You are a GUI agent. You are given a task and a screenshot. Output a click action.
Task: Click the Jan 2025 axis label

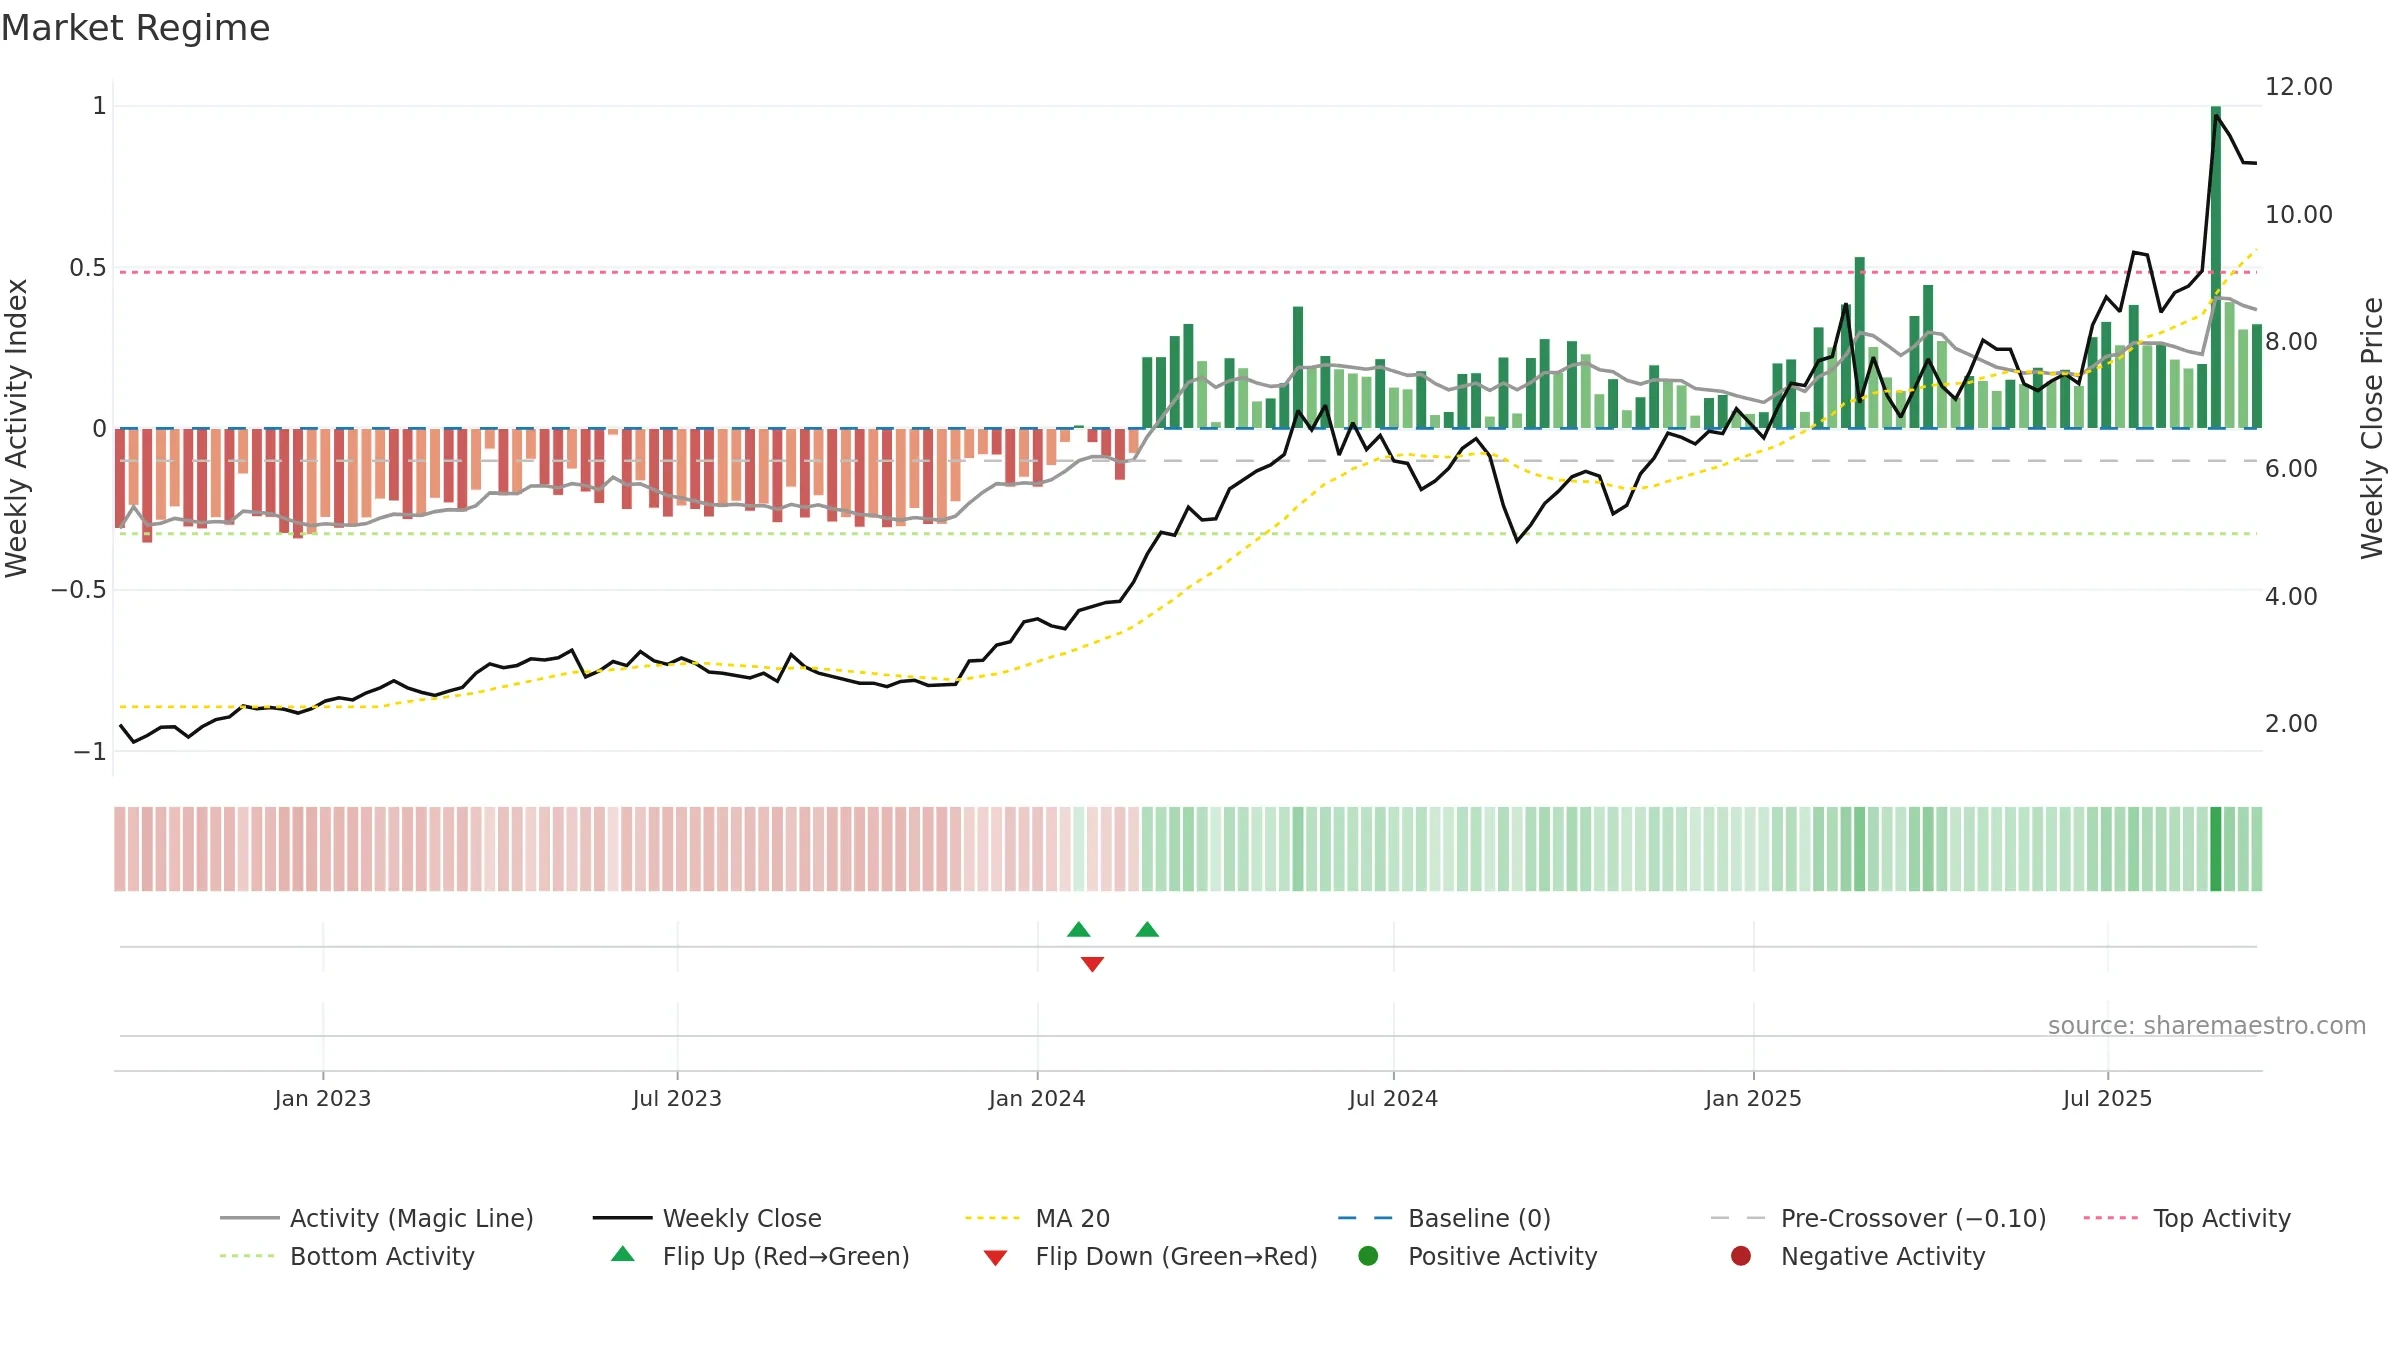(1753, 1099)
